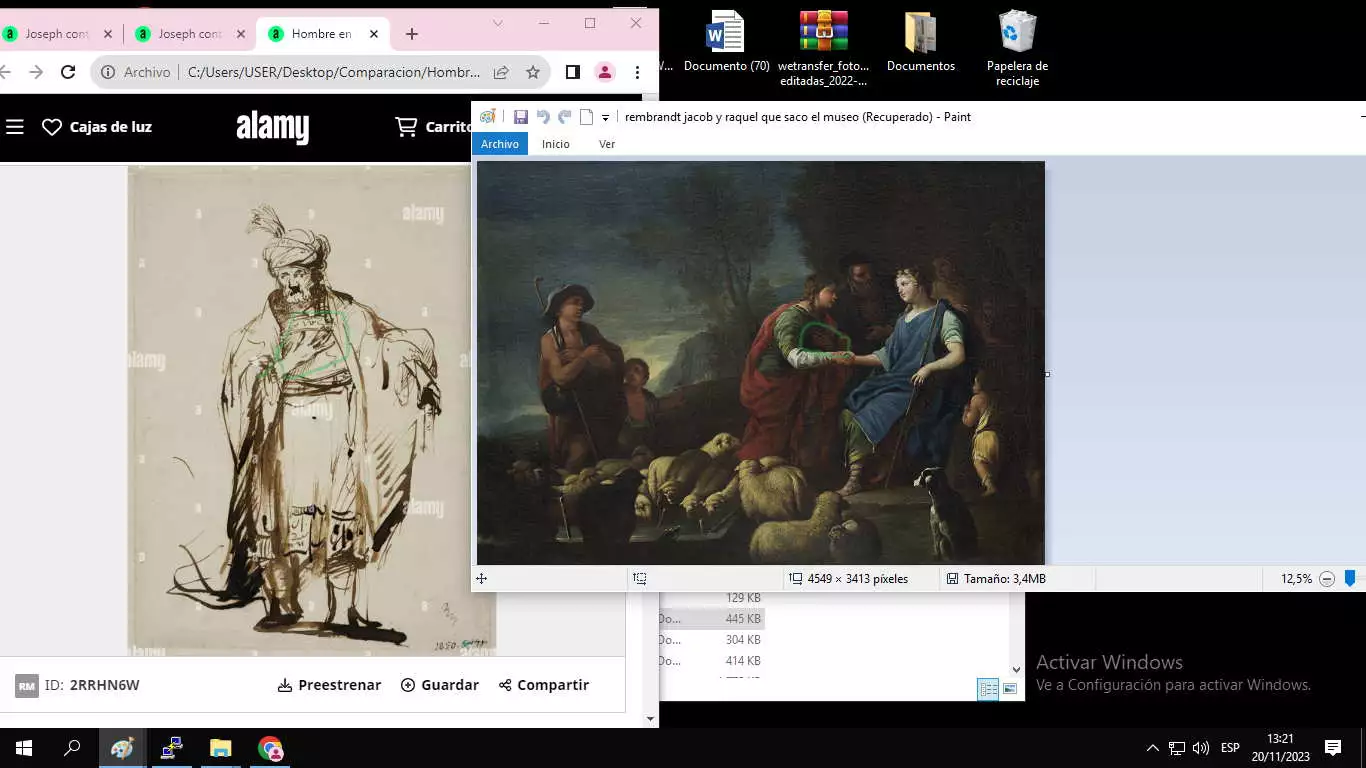Image resolution: width=1366 pixels, height=768 pixels.
Task: Click the Rembrandt sketch image on the Alamy page
Action: pos(298,410)
